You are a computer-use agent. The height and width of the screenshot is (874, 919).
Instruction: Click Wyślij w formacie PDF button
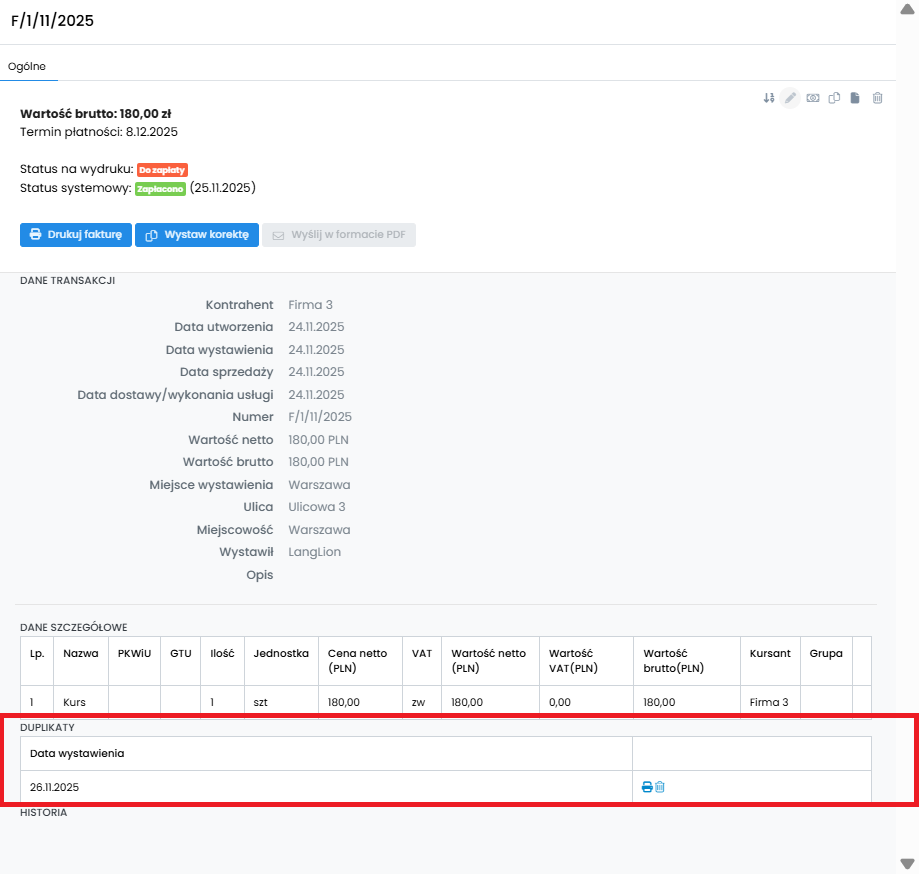click(x=339, y=235)
